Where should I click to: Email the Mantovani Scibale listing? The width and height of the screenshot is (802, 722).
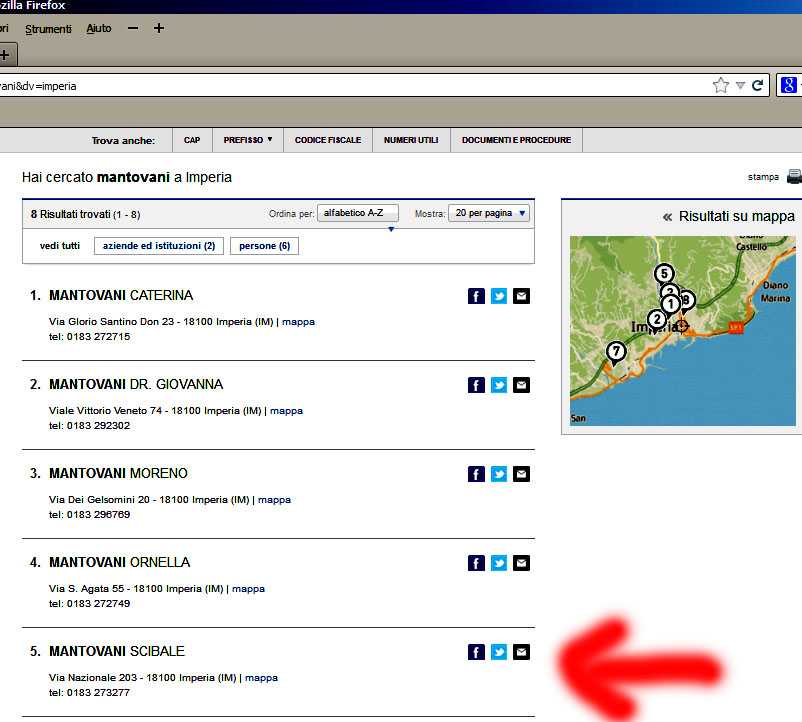coord(521,652)
